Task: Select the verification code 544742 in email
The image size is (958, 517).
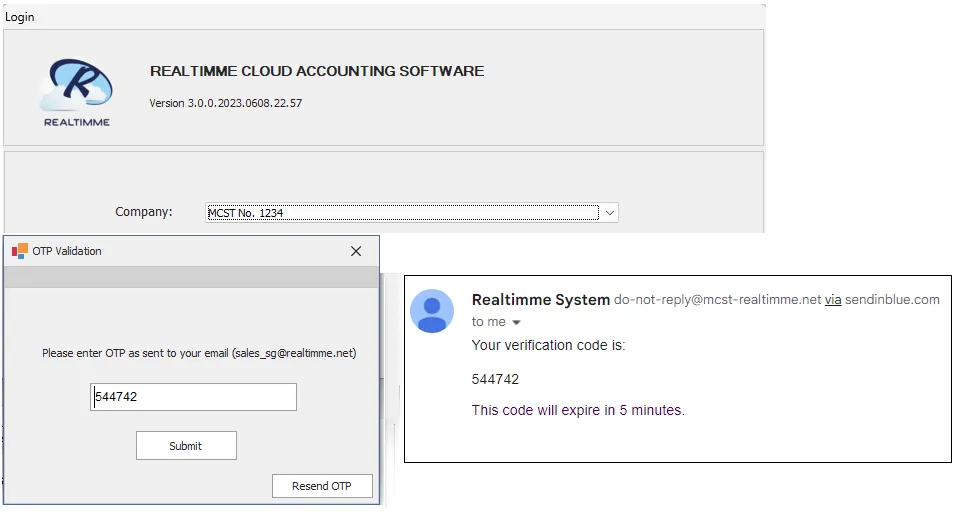Action: pyautogui.click(x=495, y=379)
